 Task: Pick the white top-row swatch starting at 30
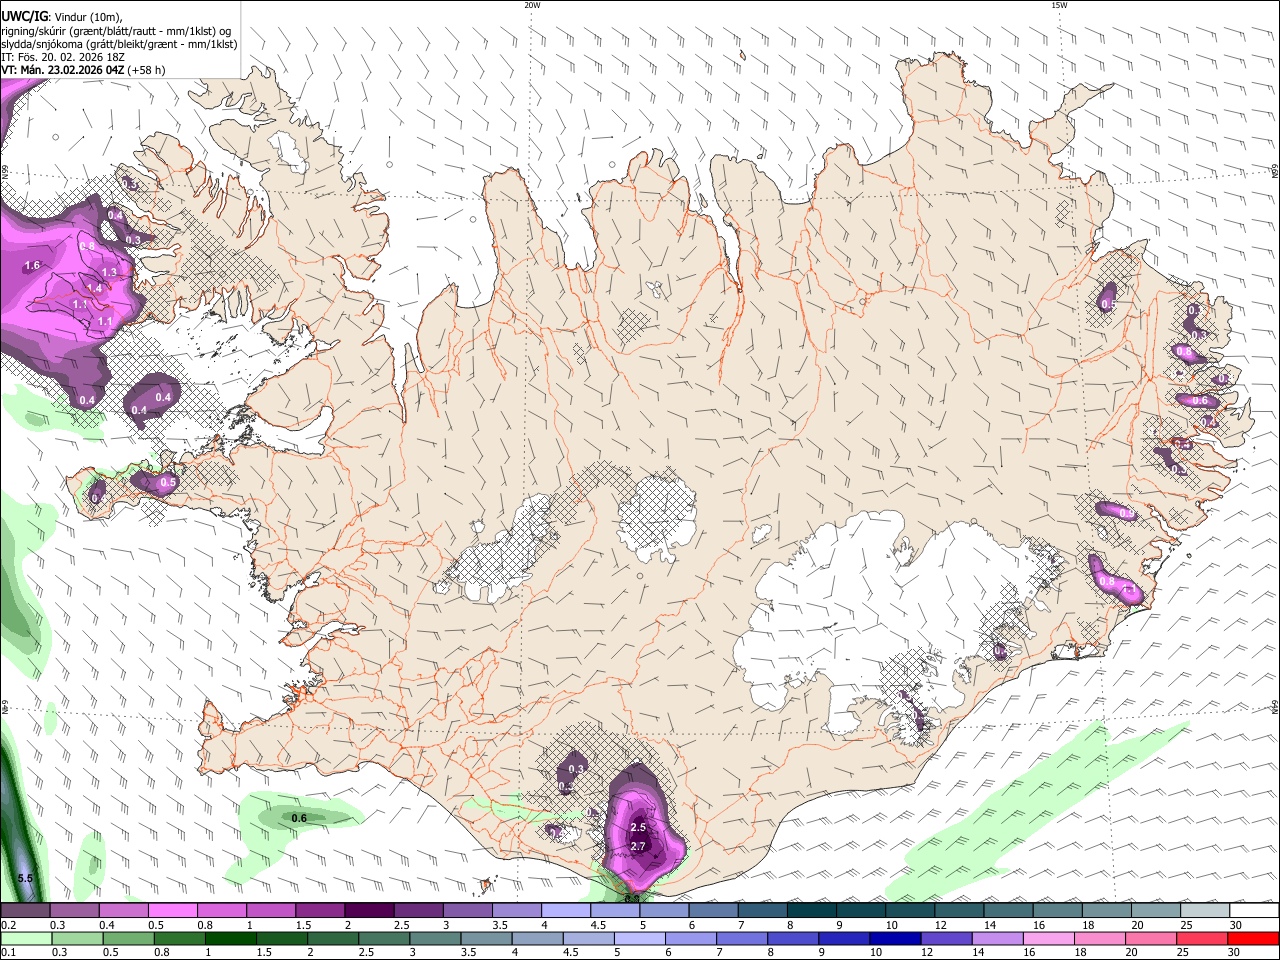pyautogui.click(x=1252, y=911)
